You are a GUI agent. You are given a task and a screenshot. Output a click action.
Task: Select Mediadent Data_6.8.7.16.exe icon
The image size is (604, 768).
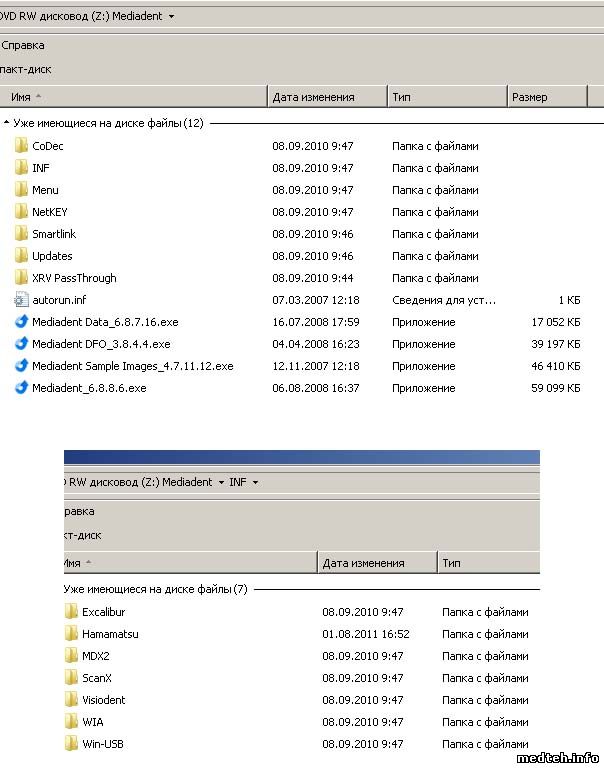click(x=21, y=322)
